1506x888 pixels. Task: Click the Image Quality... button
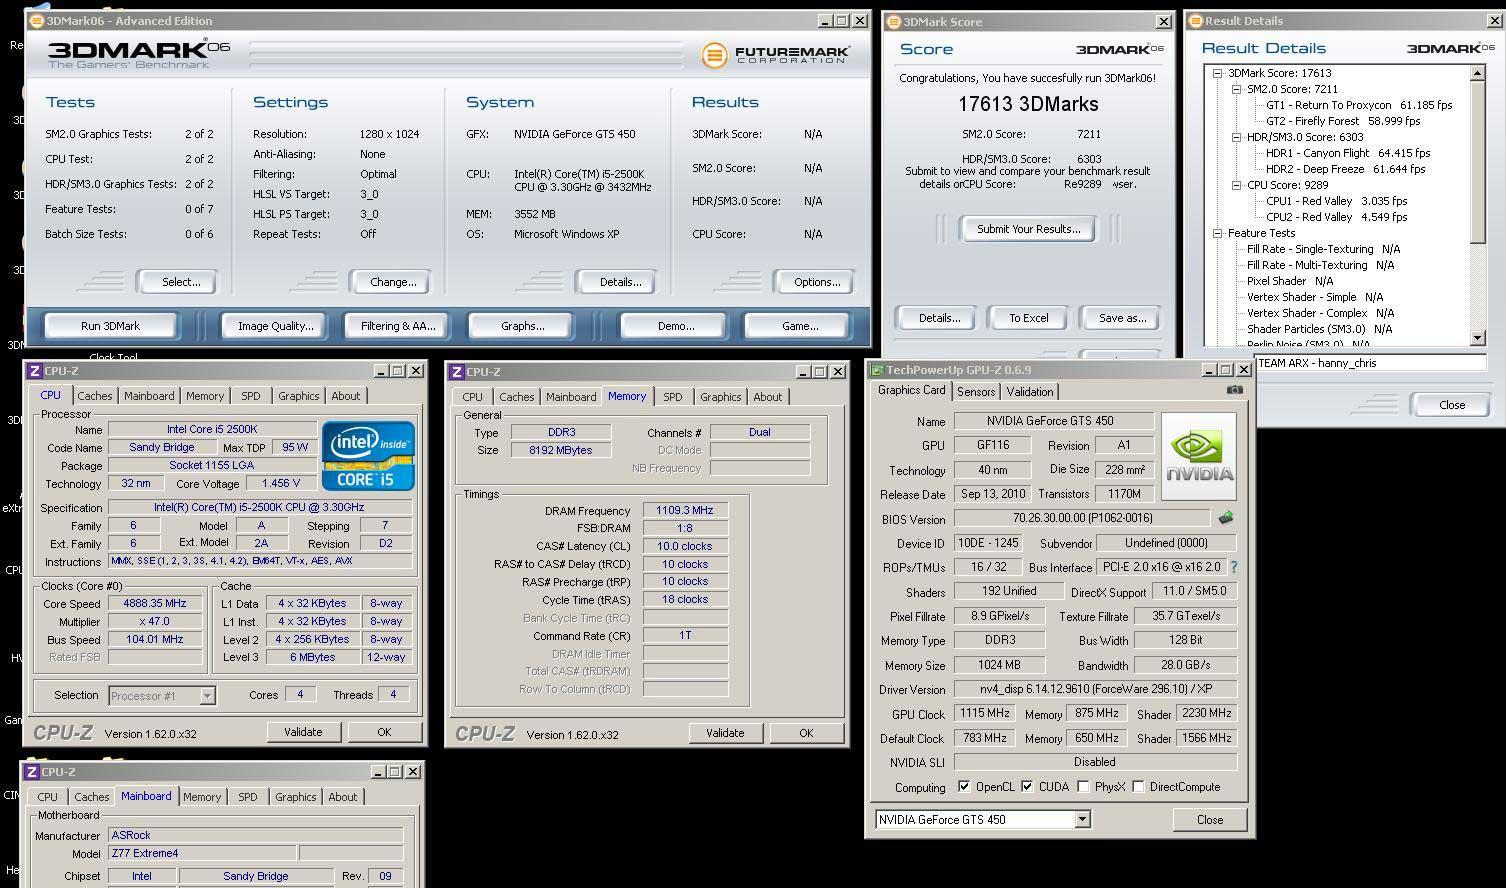tap(275, 325)
